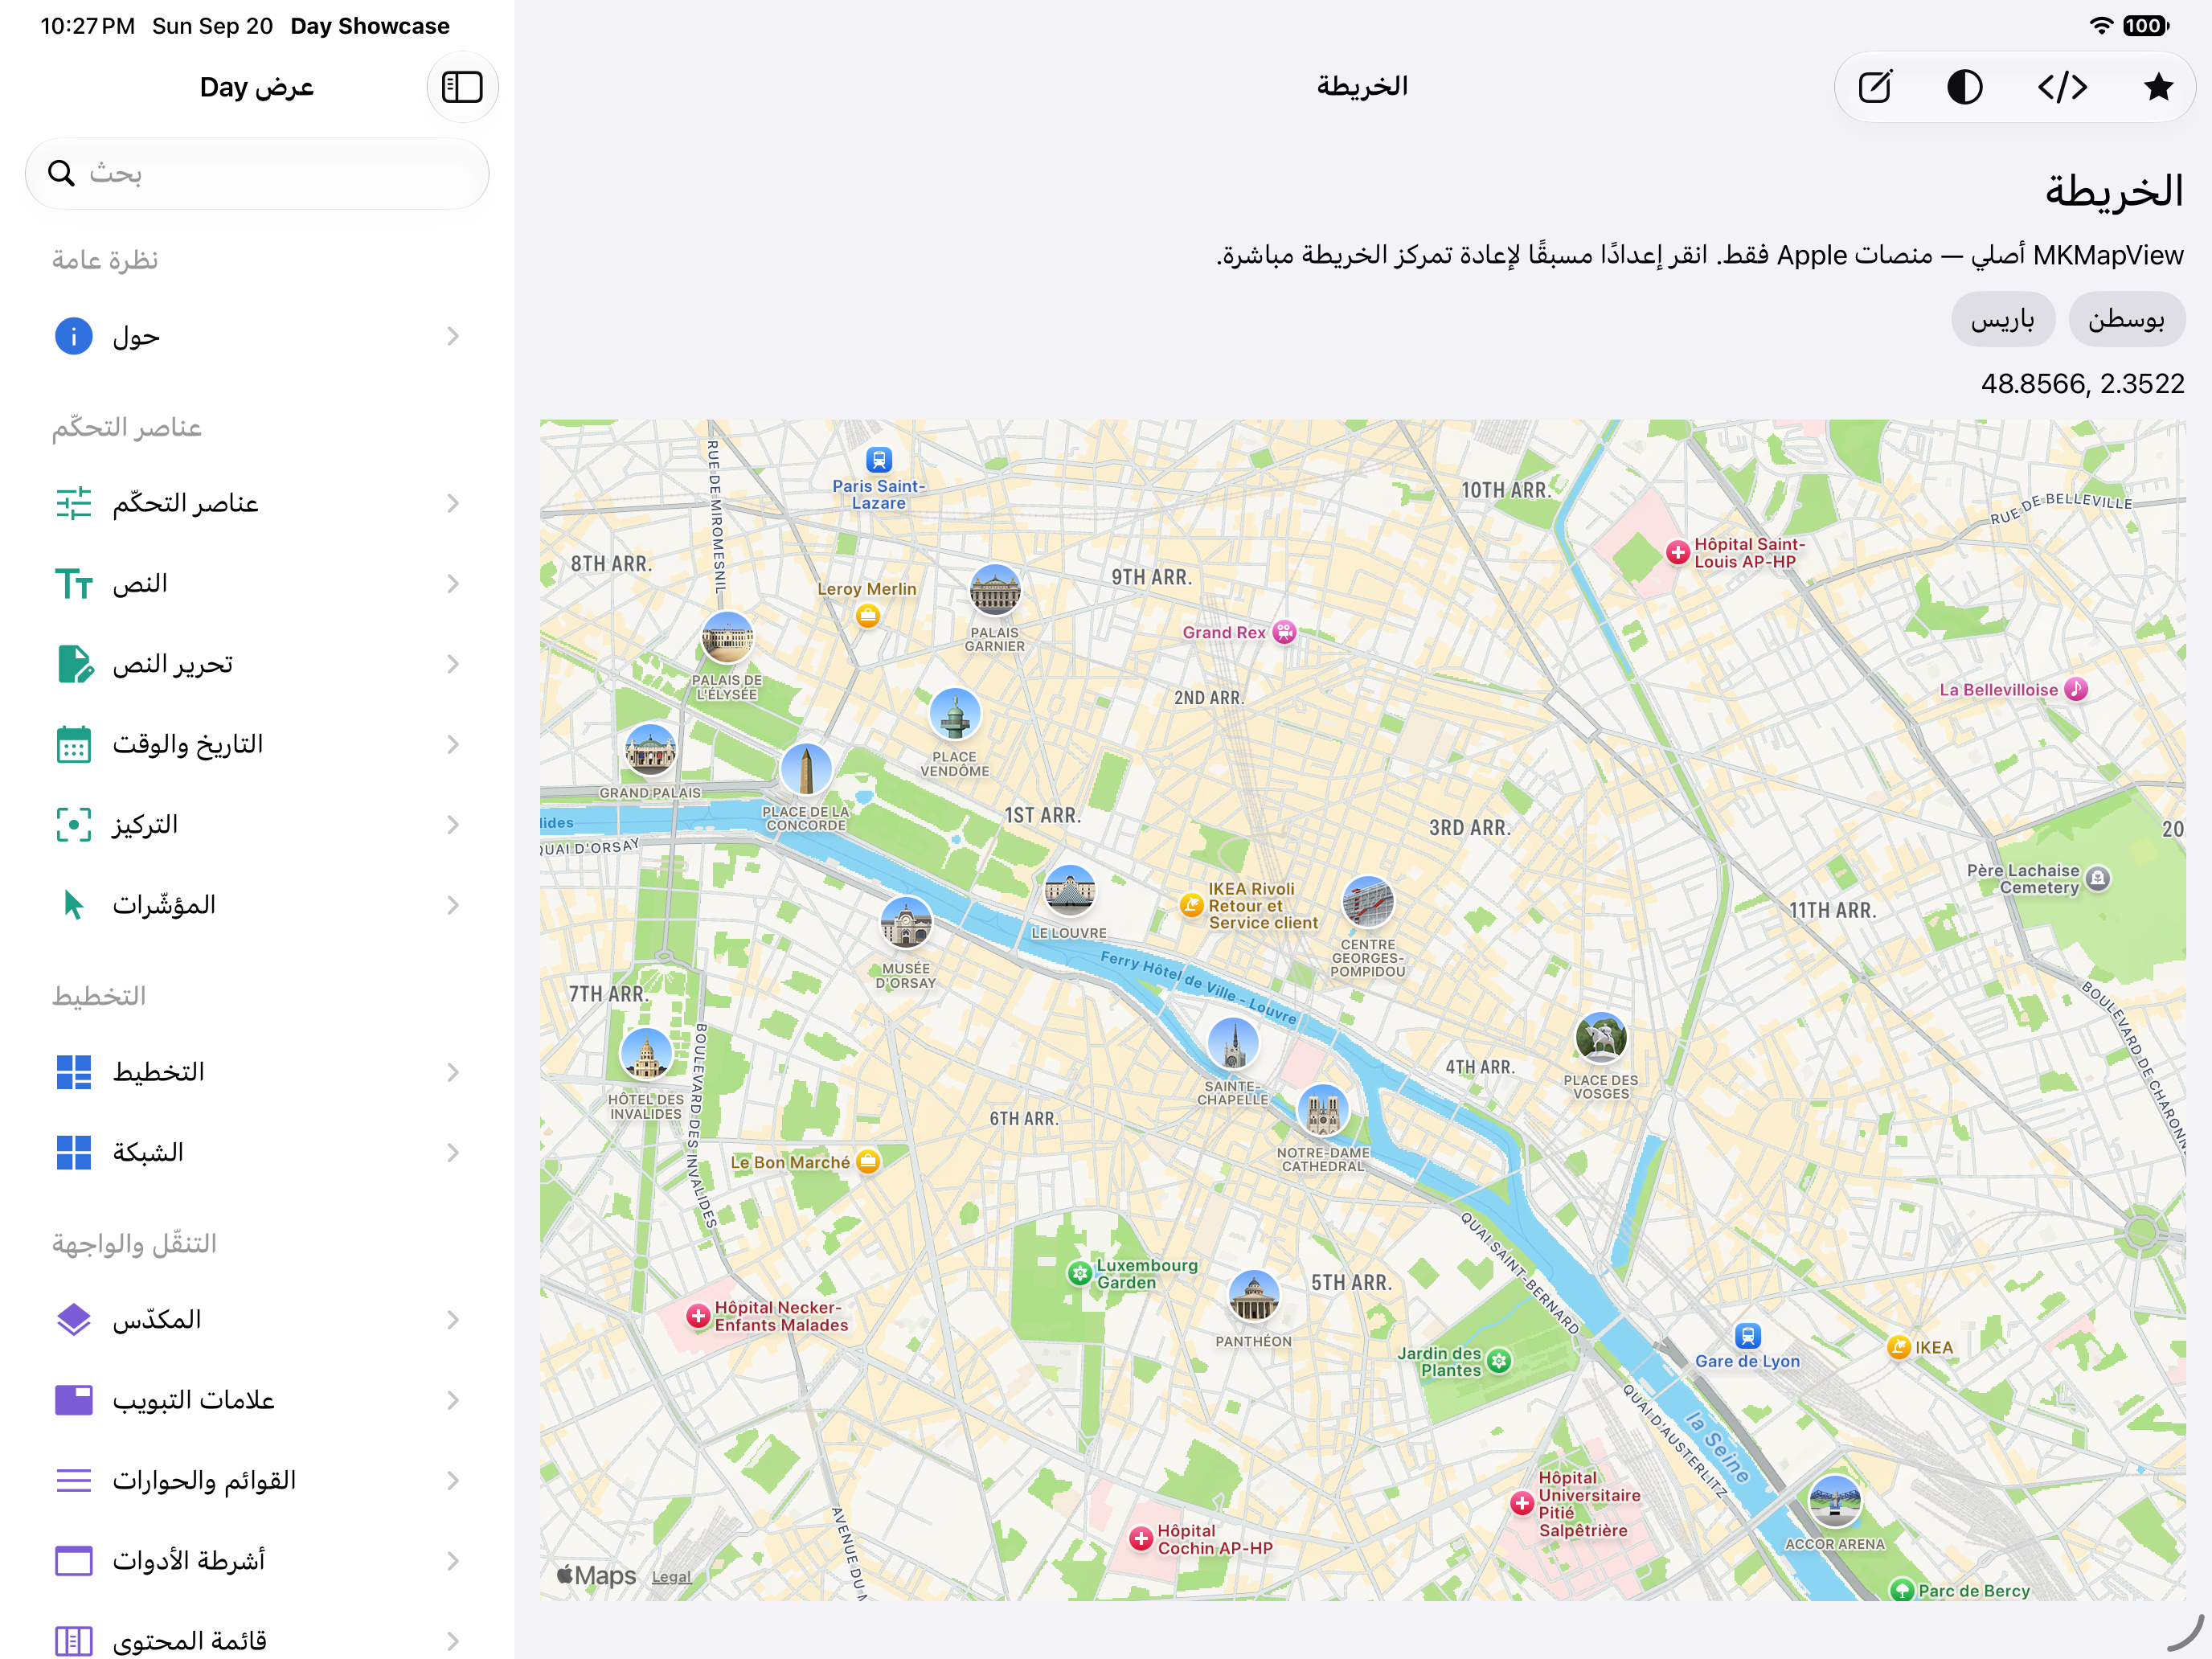Viewport: 2212px width, 1659px height.
Task: Click the book icon for قائمة المحتوى
Action: pyautogui.click(x=74, y=1641)
